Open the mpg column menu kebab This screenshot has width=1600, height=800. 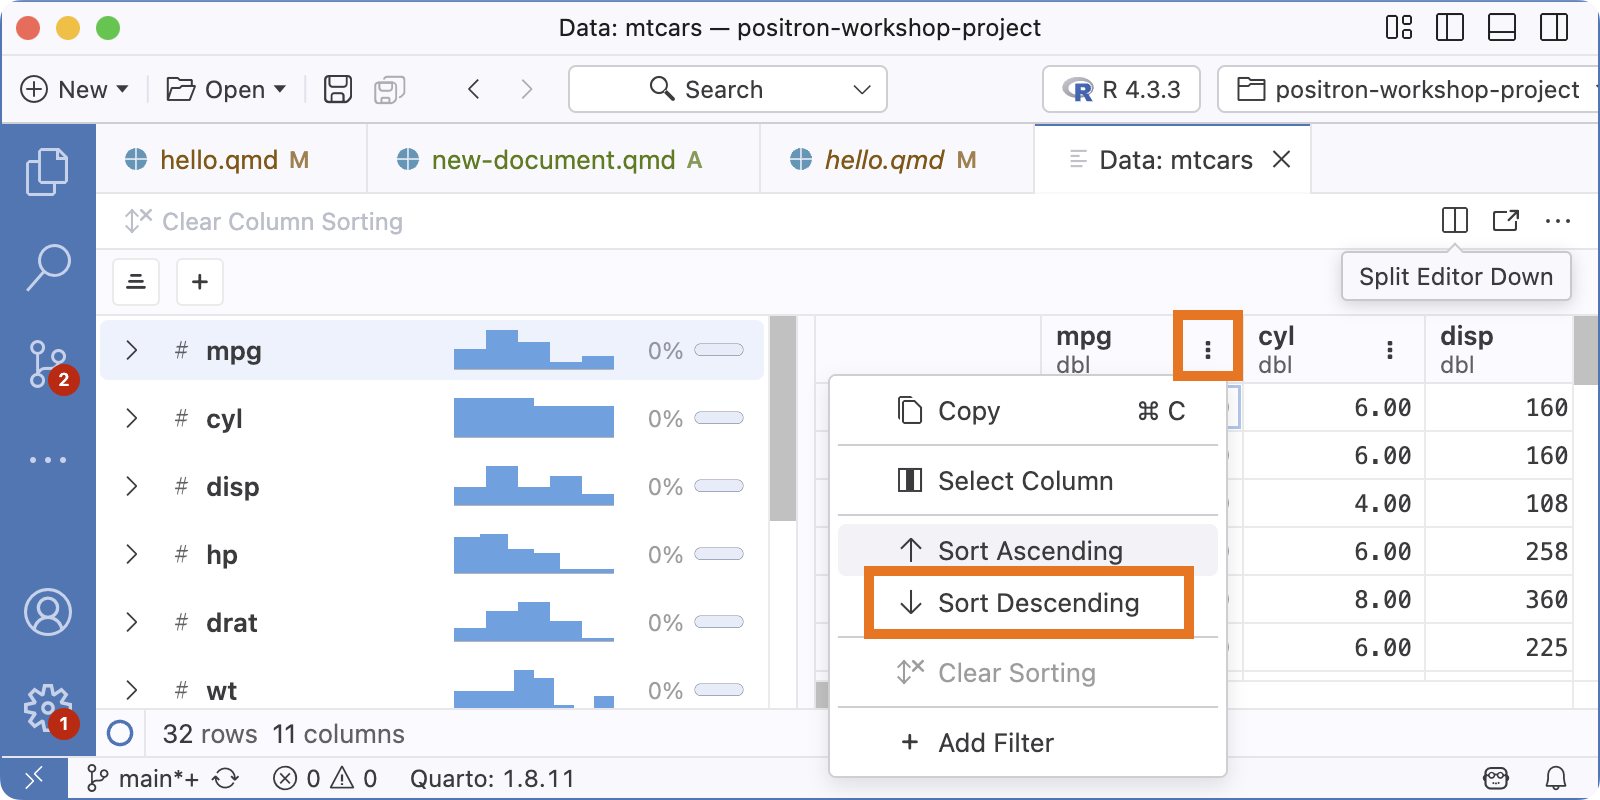coord(1208,349)
